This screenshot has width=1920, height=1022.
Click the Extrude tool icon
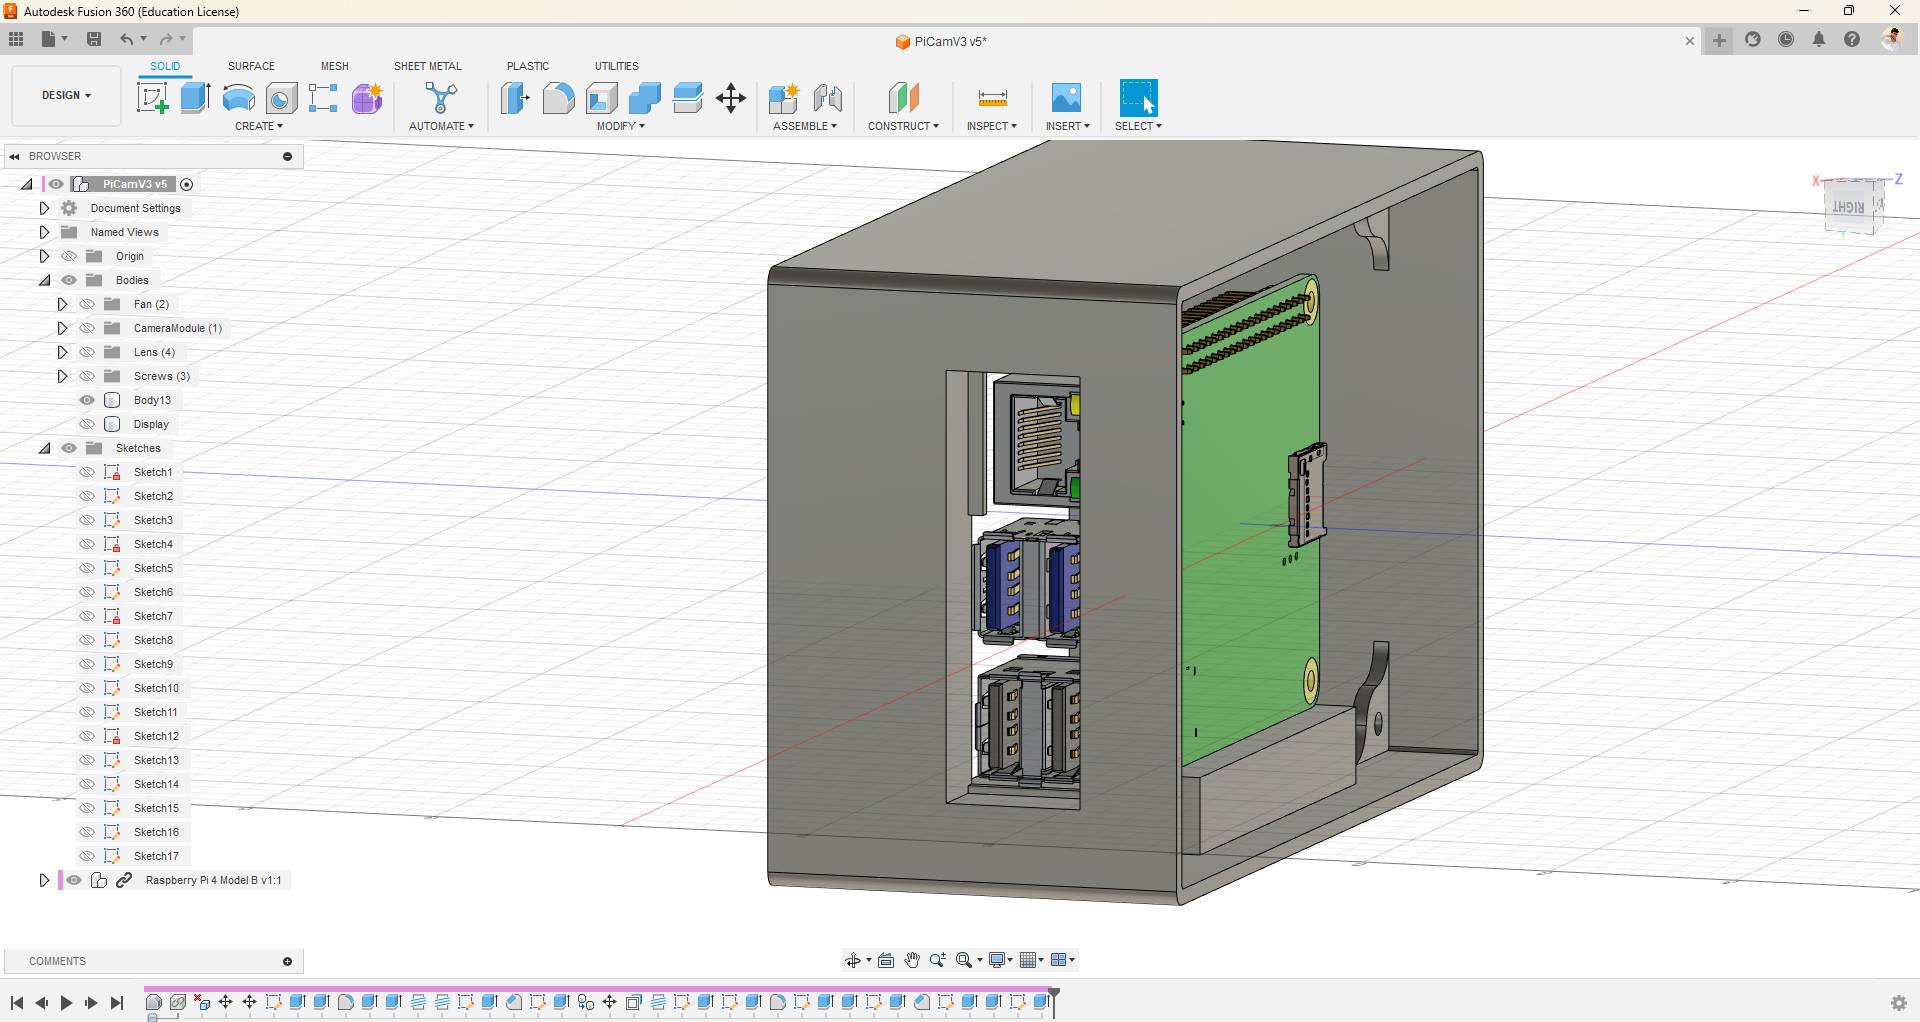pyautogui.click(x=195, y=98)
